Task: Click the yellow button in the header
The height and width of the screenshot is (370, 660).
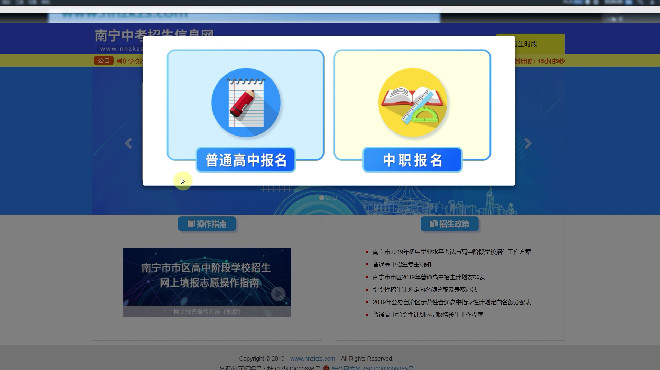Action: pos(530,44)
